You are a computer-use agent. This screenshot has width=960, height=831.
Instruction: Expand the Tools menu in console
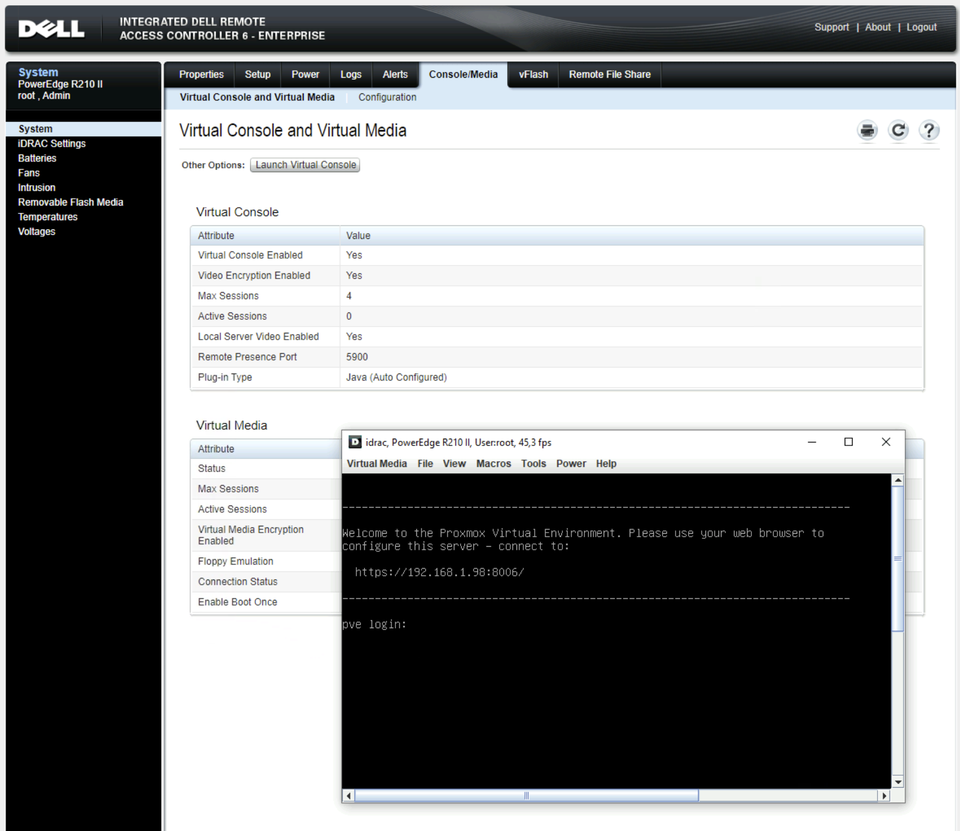coord(534,464)
